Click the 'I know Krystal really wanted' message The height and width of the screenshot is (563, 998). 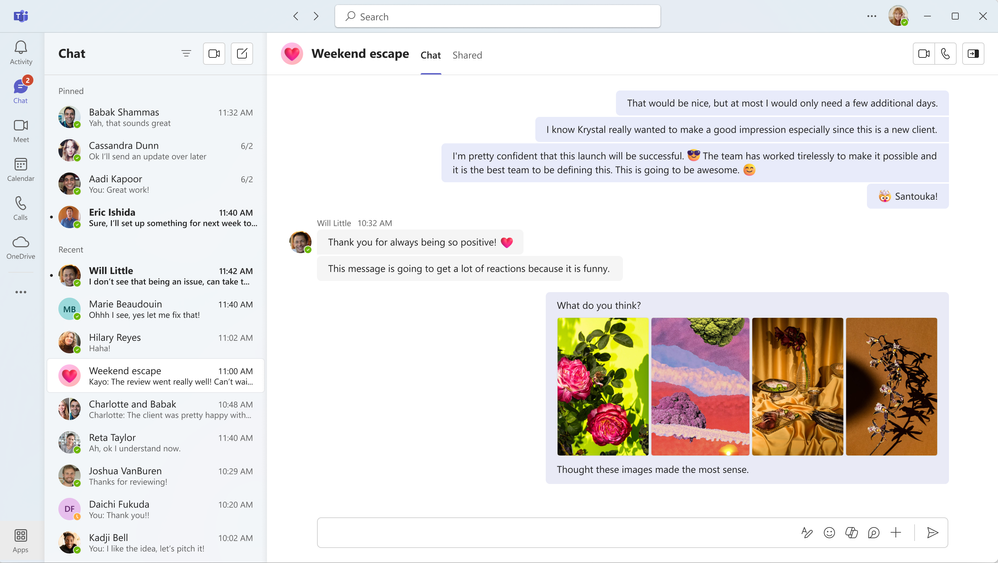tap(741, 129)
